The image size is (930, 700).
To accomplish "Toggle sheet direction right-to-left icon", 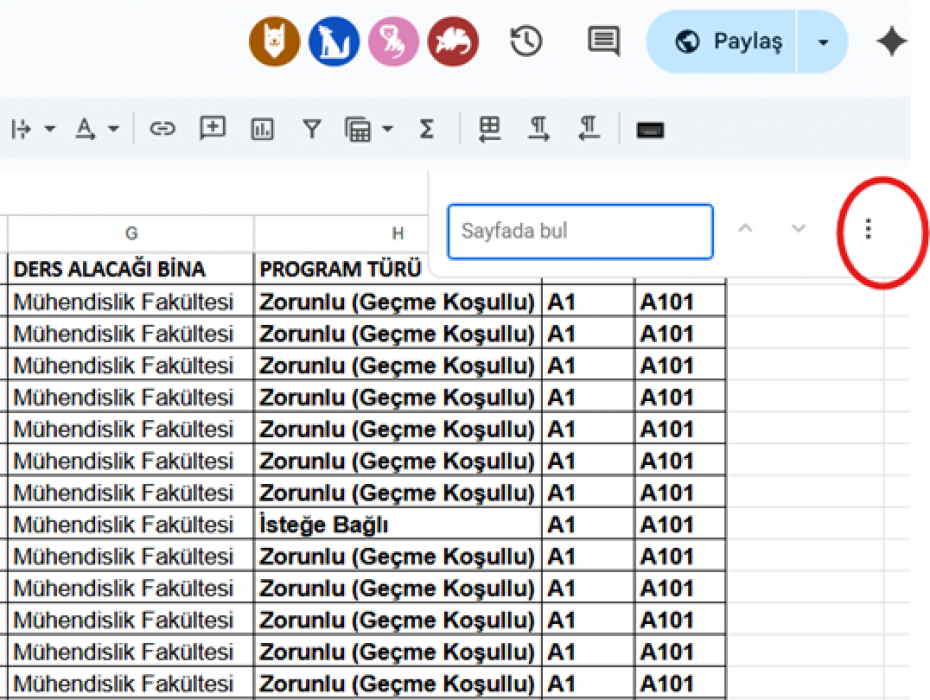I will [489, 129].
